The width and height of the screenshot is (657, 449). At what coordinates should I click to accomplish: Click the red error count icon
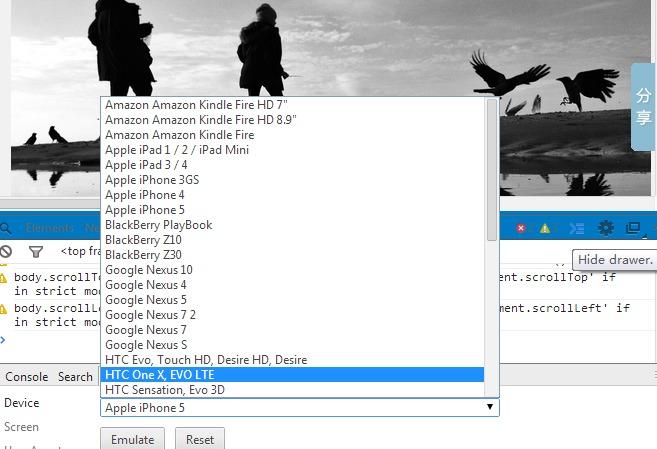tap(521, 228)
